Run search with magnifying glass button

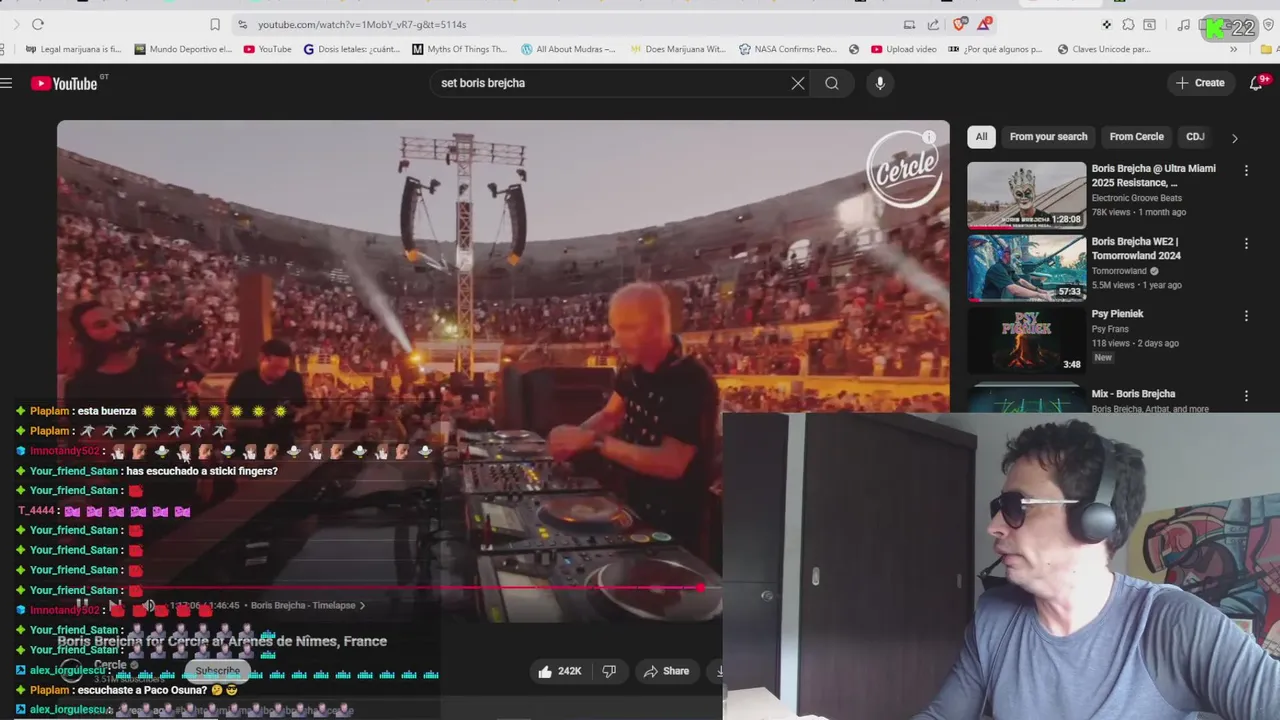point(832,83)
